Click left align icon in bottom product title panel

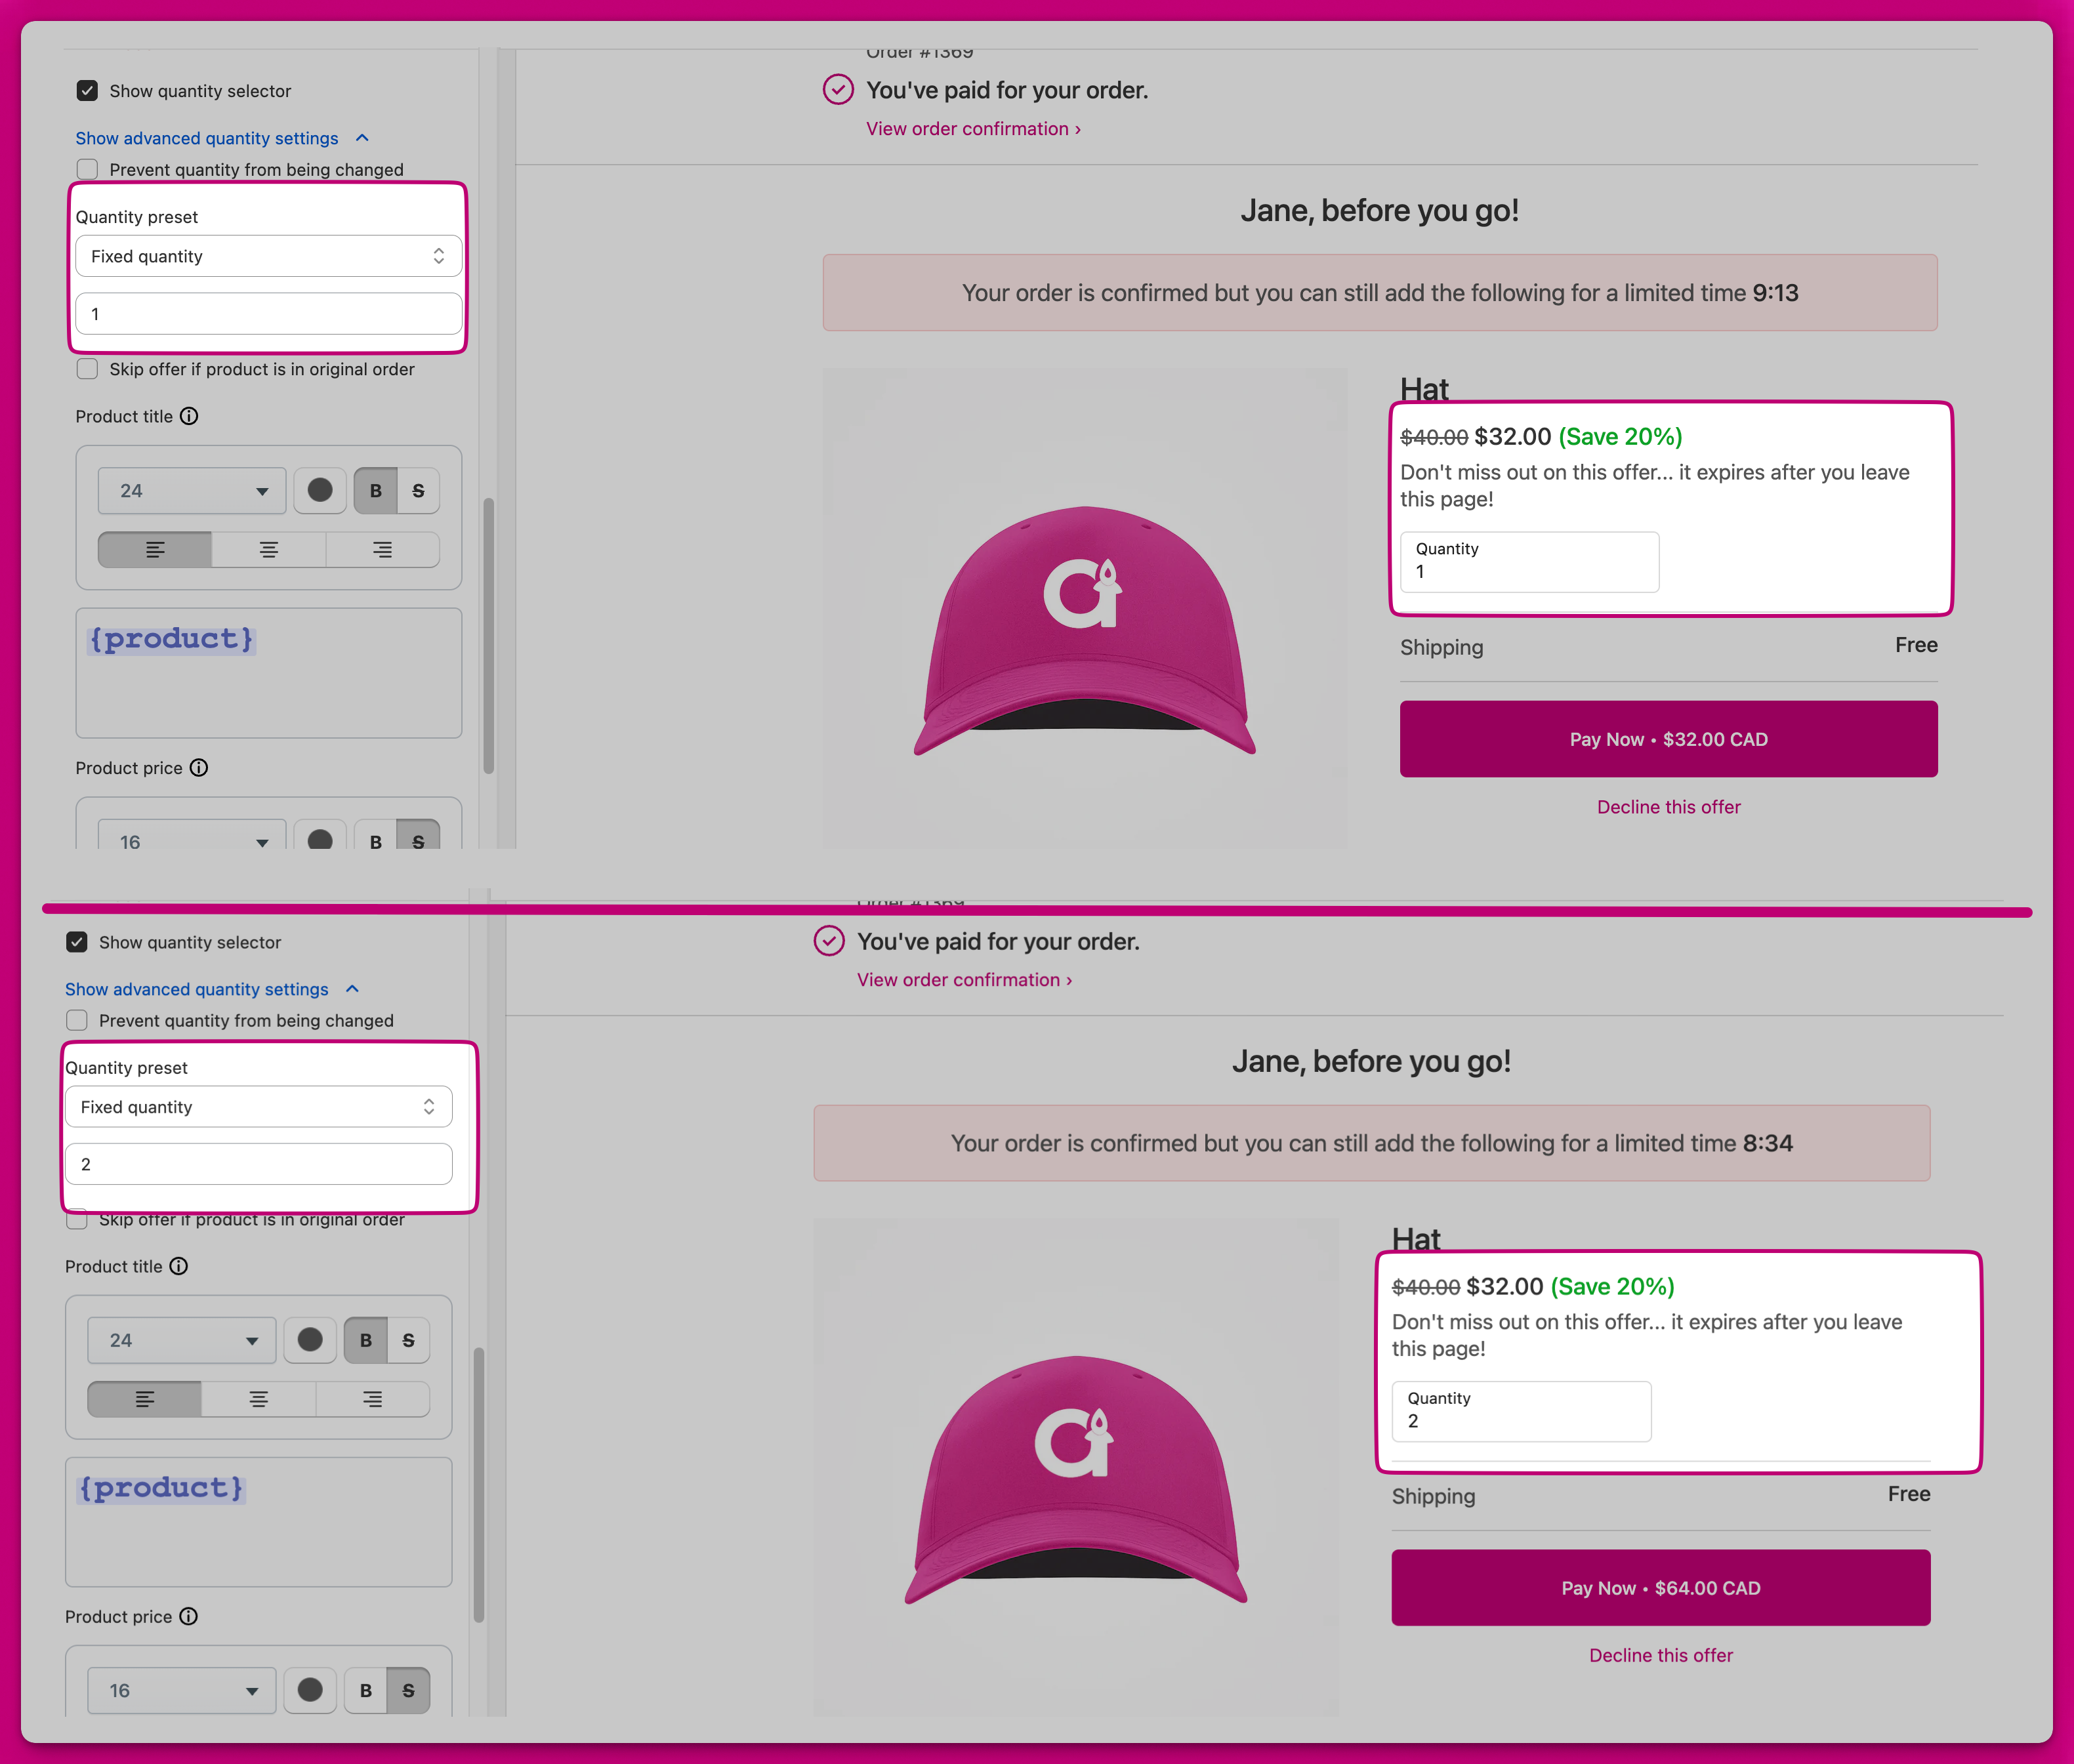[144, 1399]
